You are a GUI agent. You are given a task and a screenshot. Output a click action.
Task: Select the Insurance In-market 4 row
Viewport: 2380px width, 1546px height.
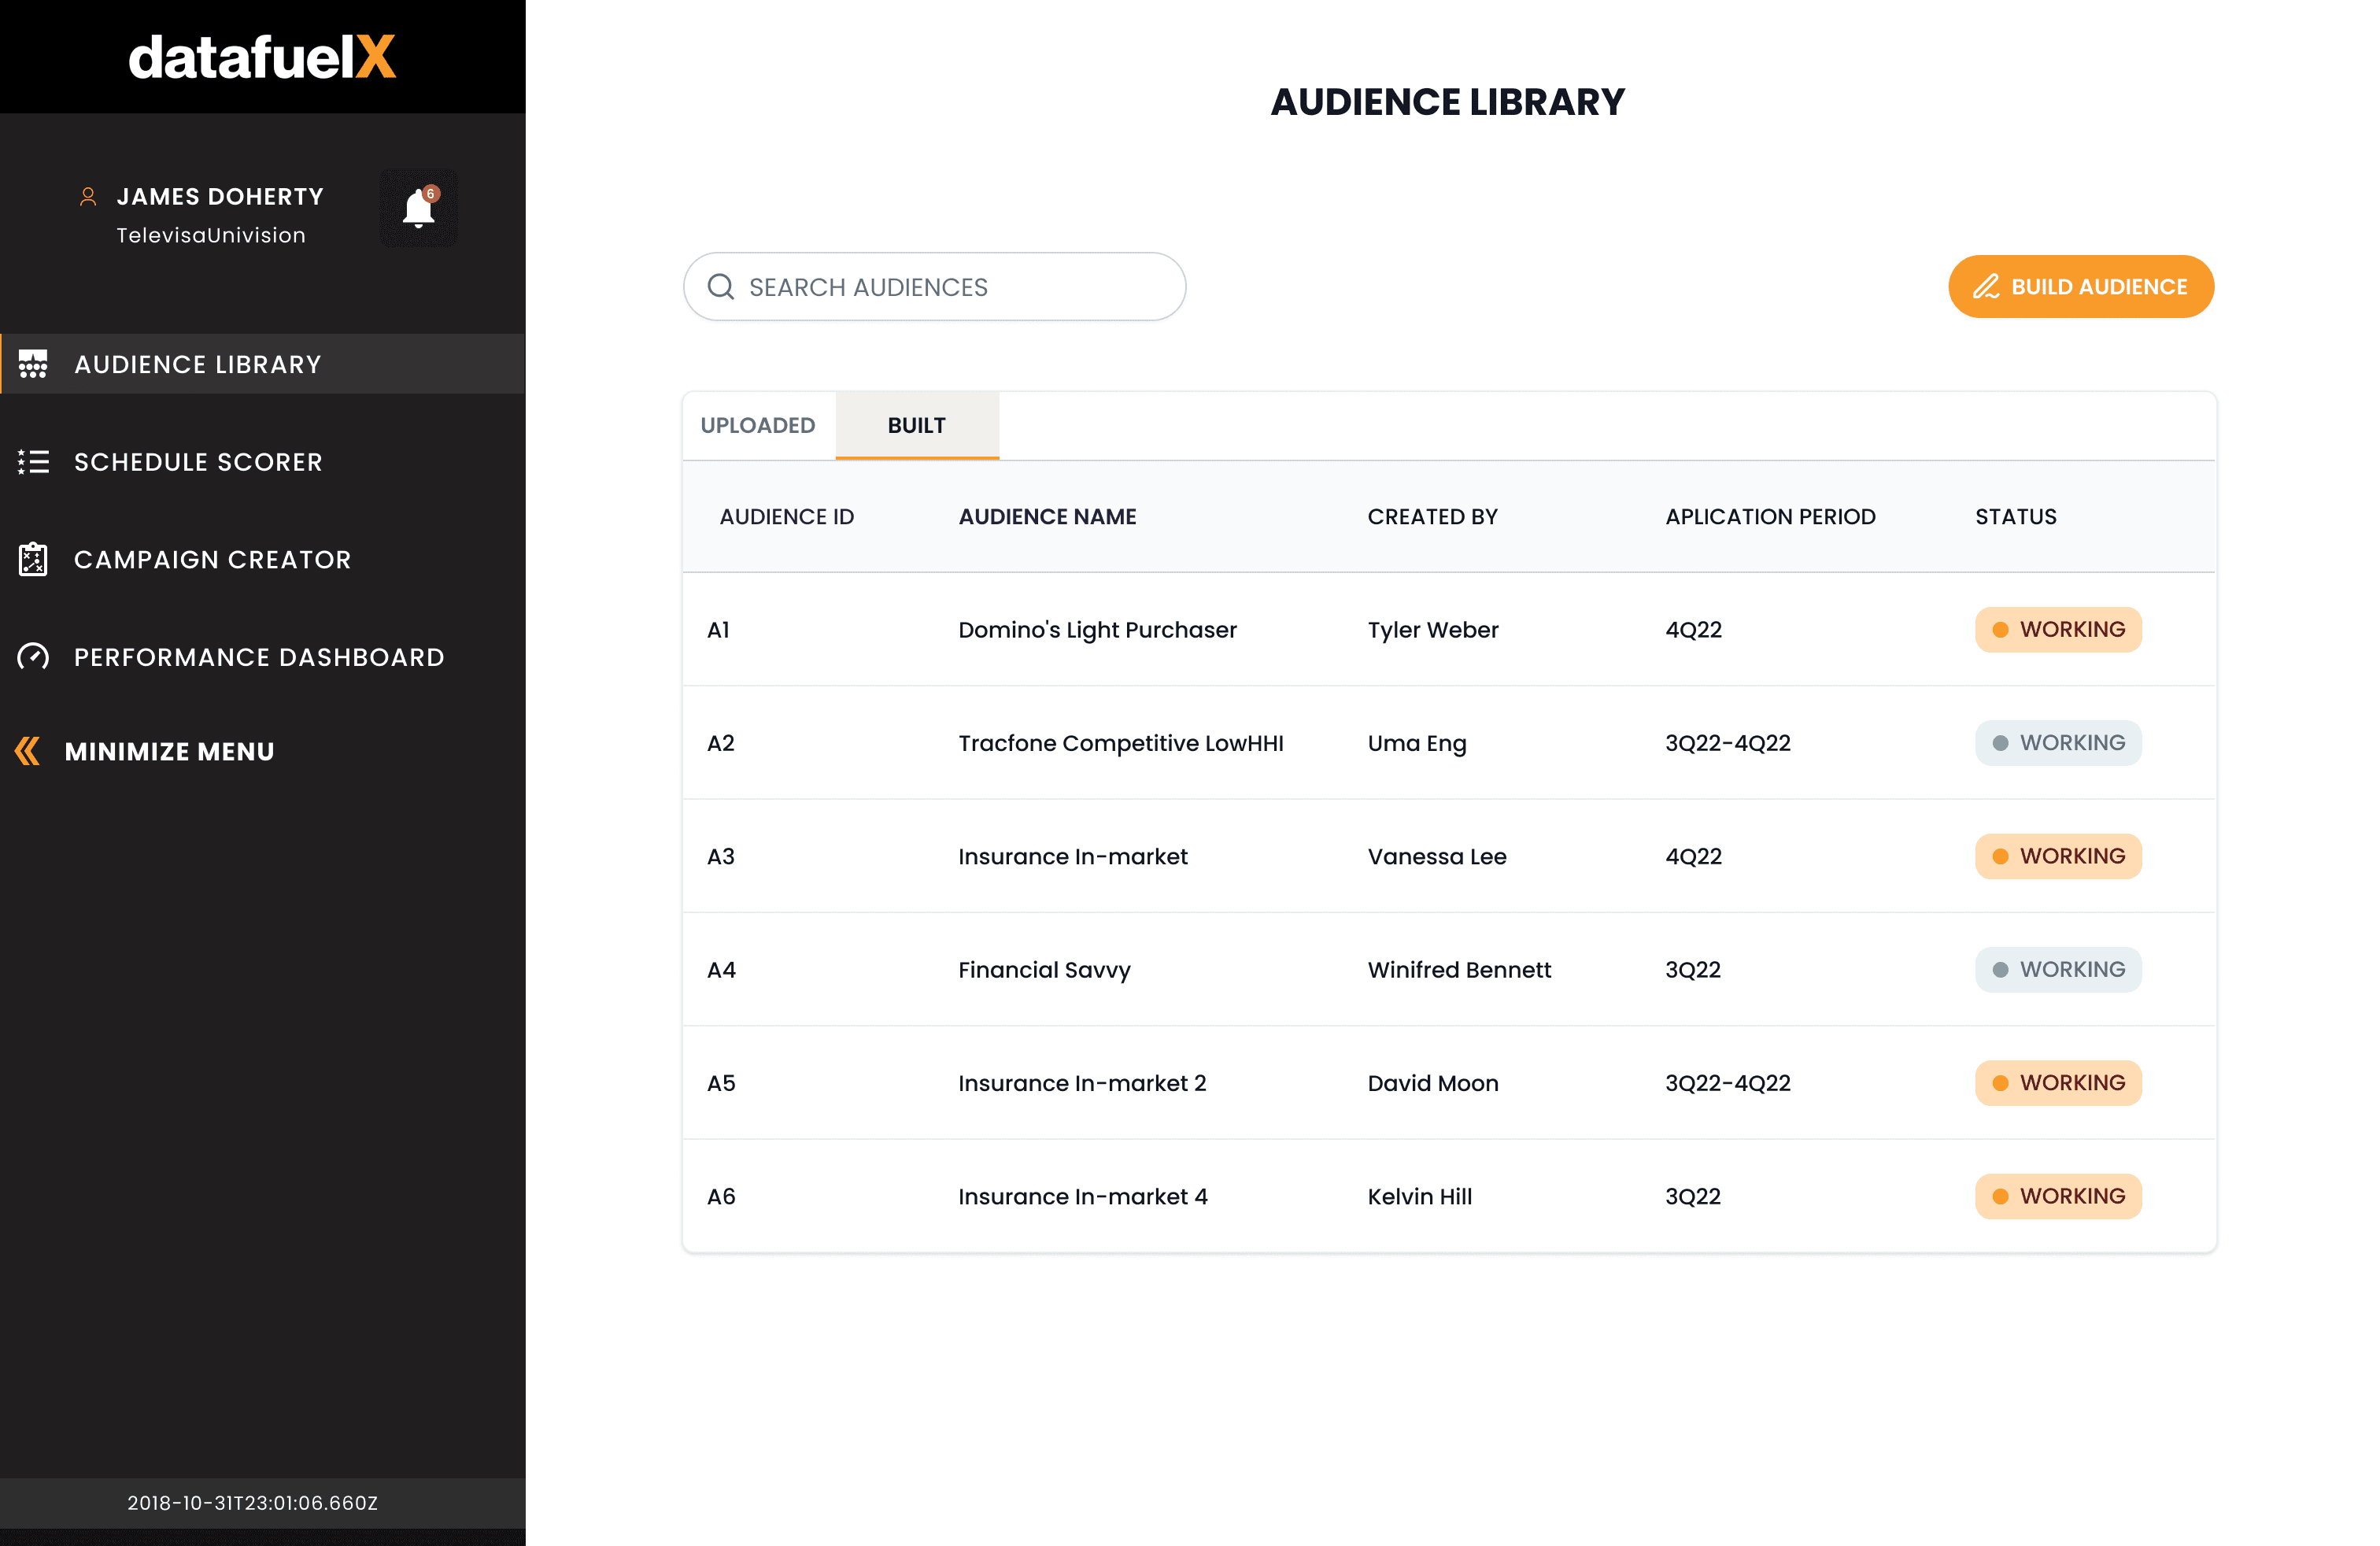point(1449,1196)
